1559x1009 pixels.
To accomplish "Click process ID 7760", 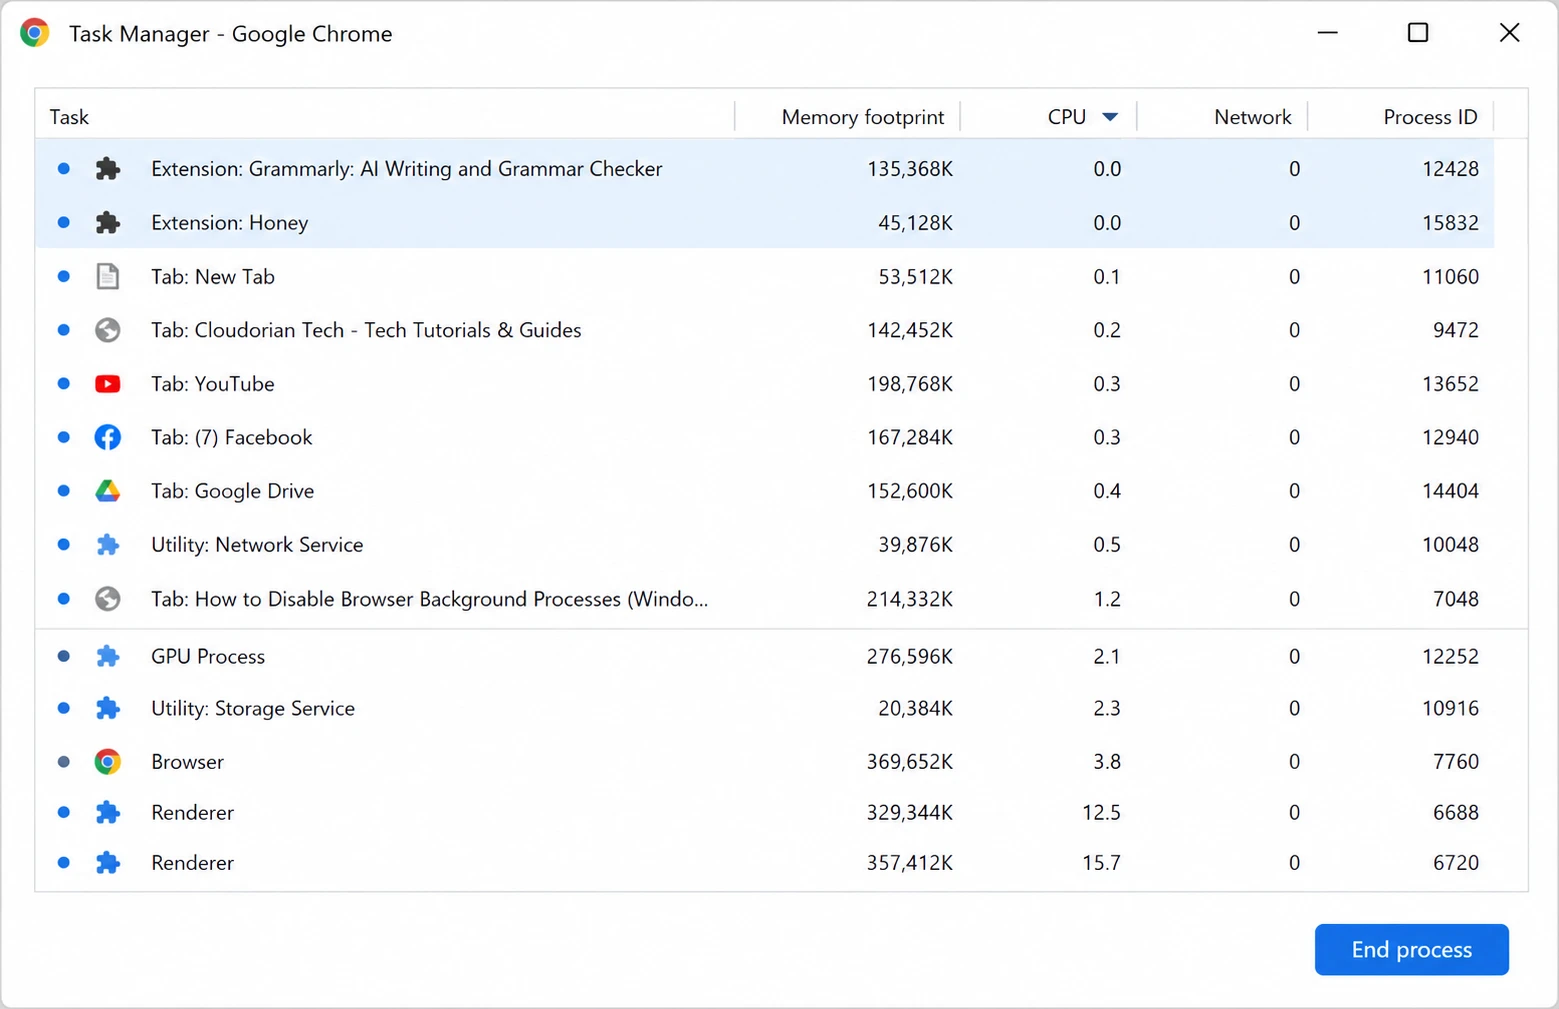I will (x=1456, y=762).
